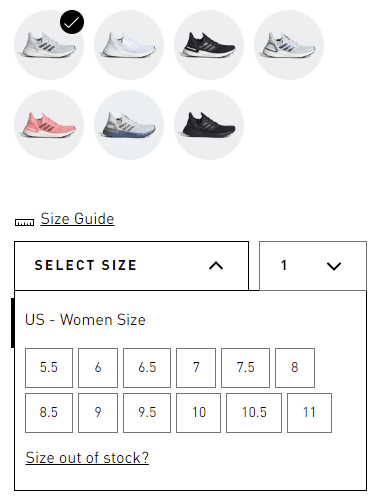This screenshot has height=496, width=377.
Task: Choose women's size 7
Action: pyautogui.click(x=196, y=368)
